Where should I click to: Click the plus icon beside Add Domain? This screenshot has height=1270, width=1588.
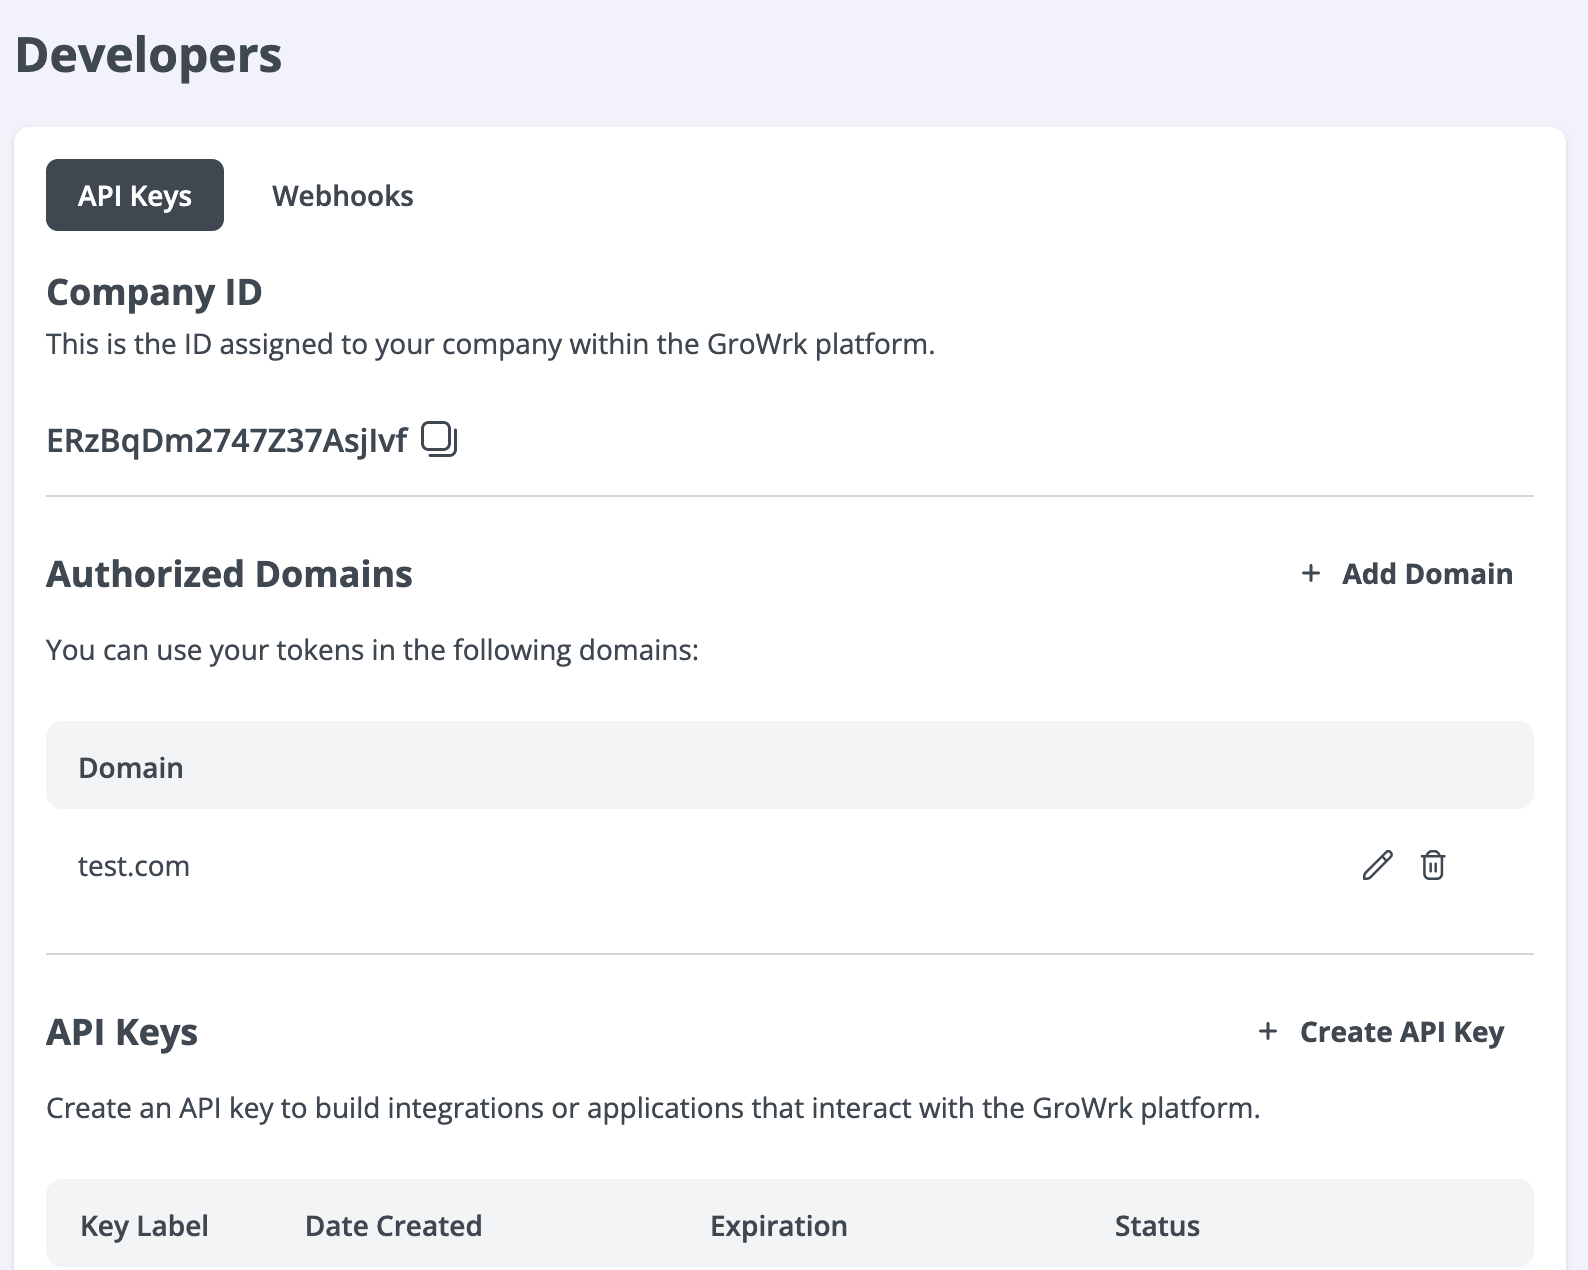click(x=1310, y=573)
